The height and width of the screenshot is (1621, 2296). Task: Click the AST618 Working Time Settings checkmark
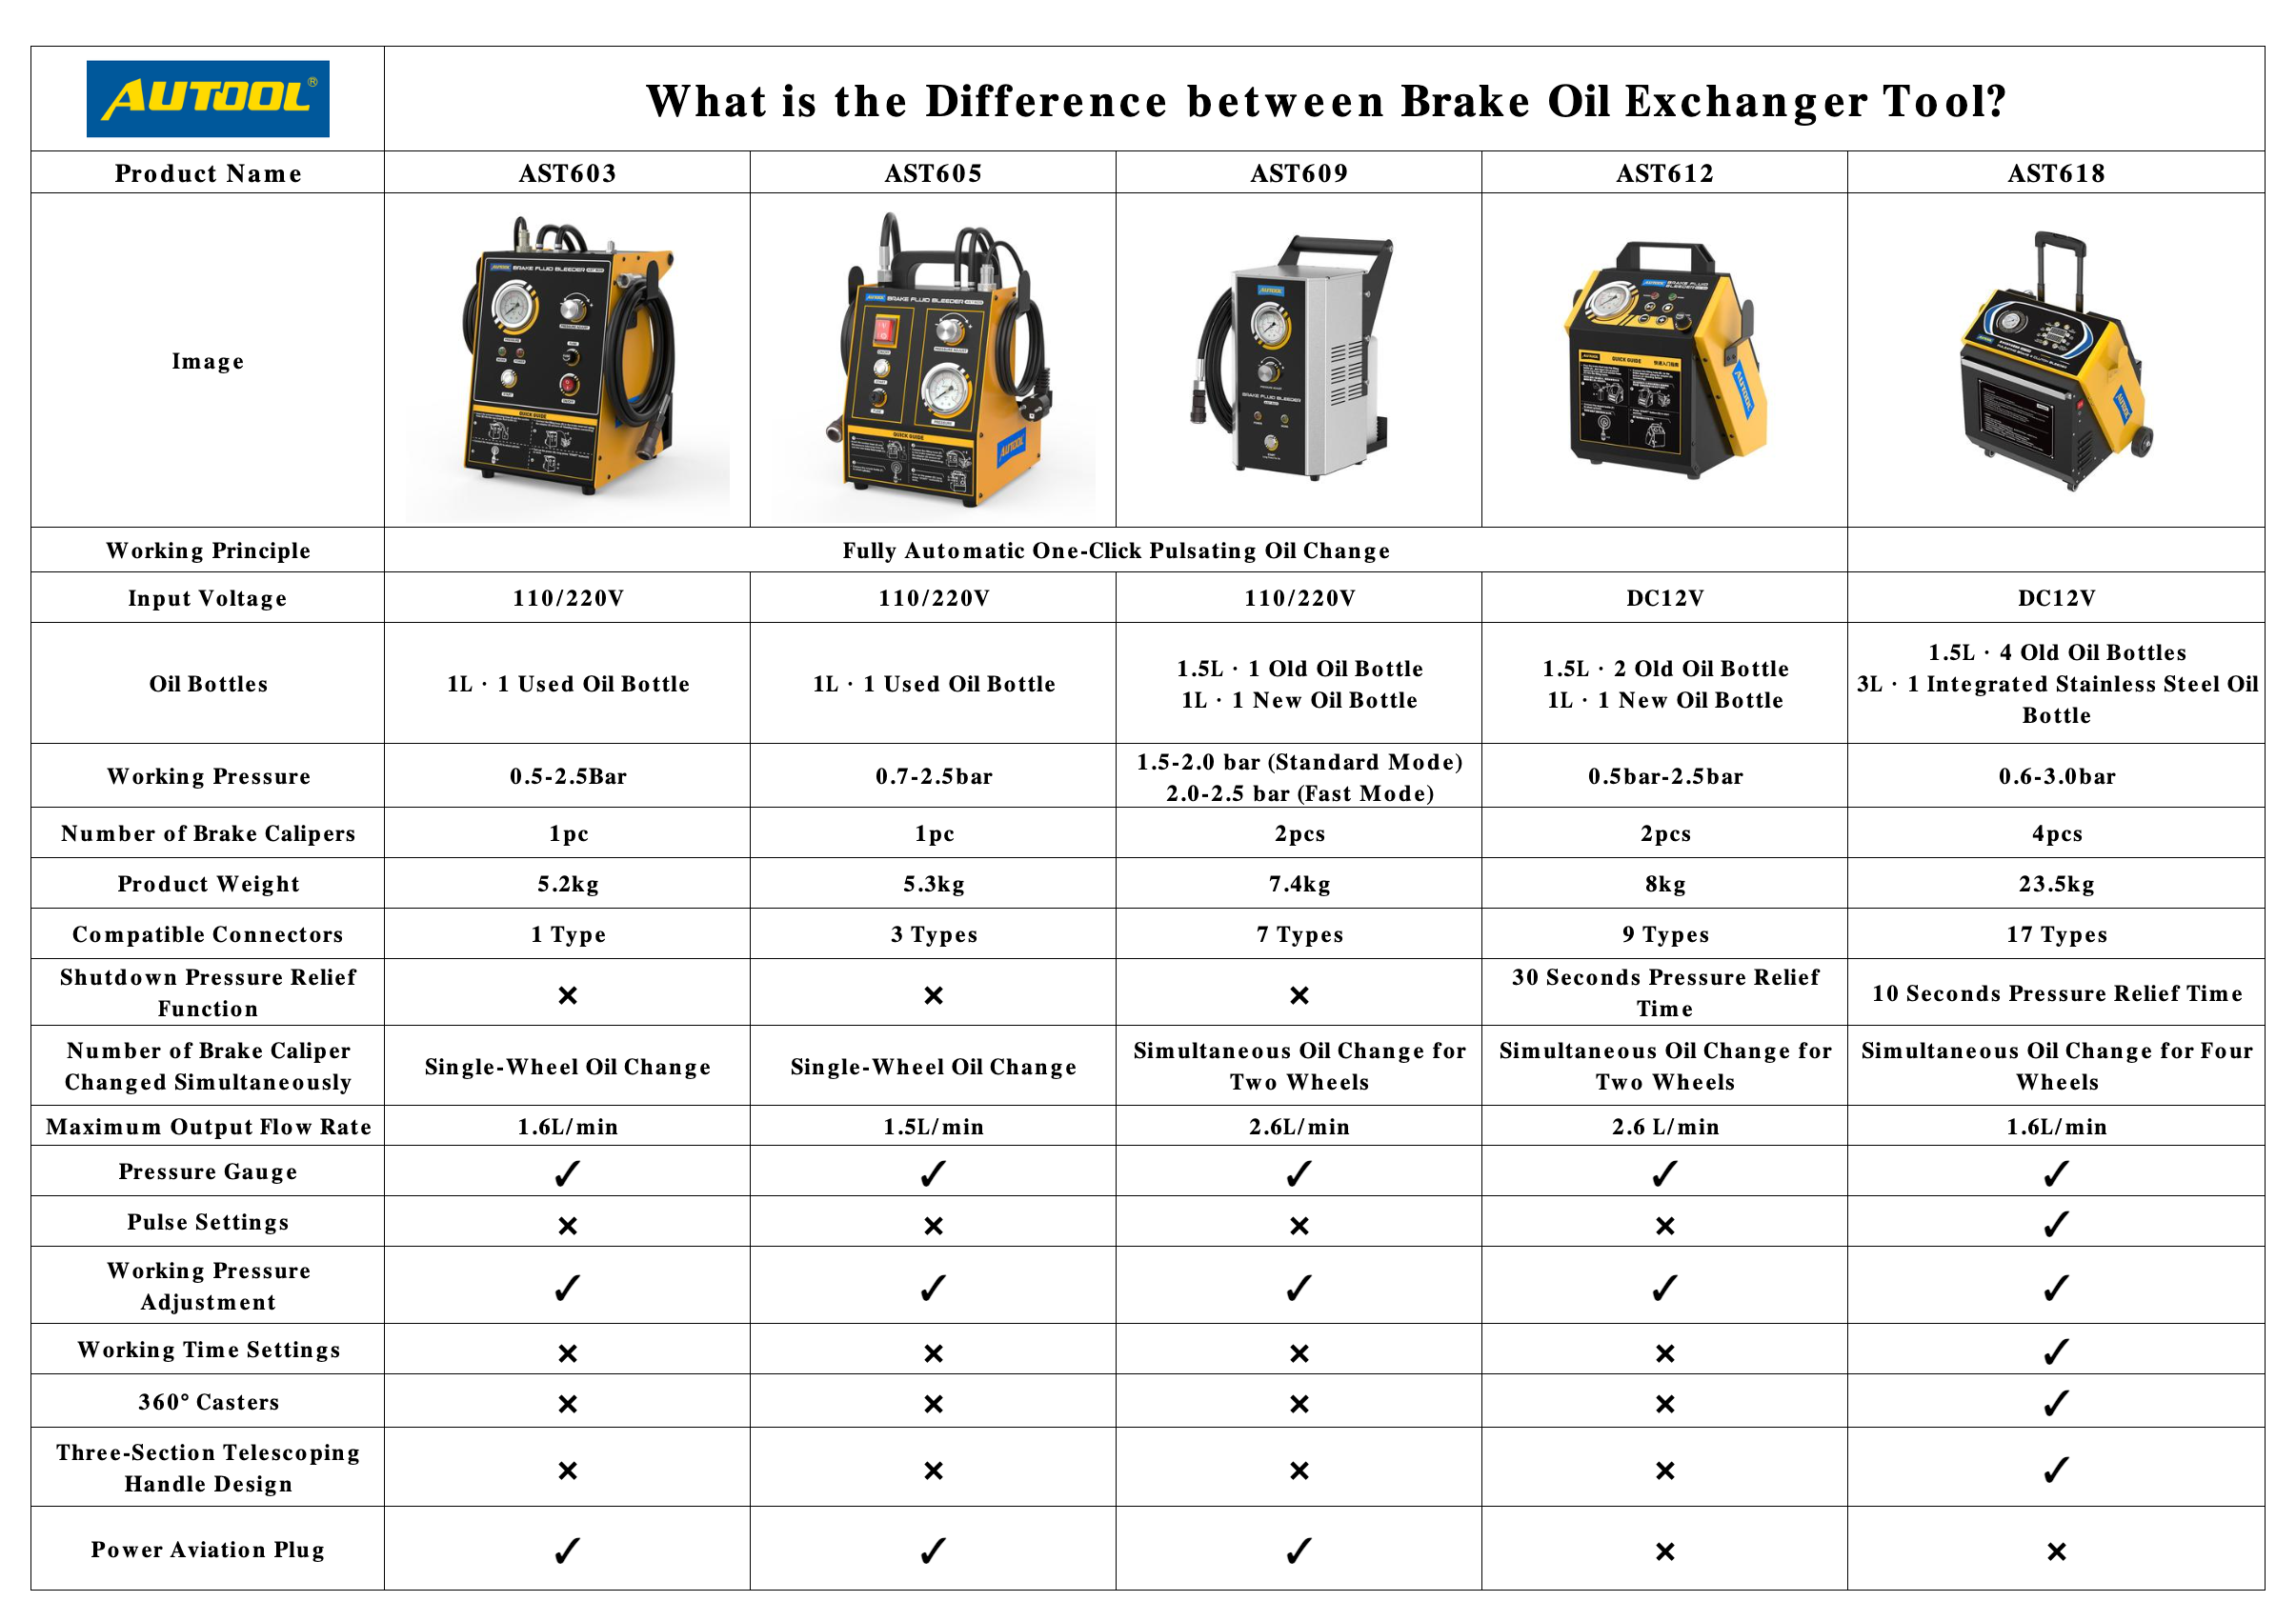coord(2056,1352)
